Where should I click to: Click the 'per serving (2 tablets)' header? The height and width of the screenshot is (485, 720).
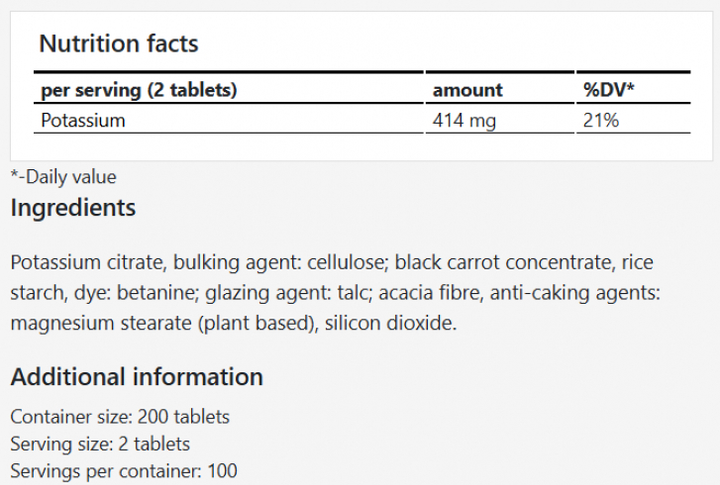pyautogui.click(x=138, y=90)
